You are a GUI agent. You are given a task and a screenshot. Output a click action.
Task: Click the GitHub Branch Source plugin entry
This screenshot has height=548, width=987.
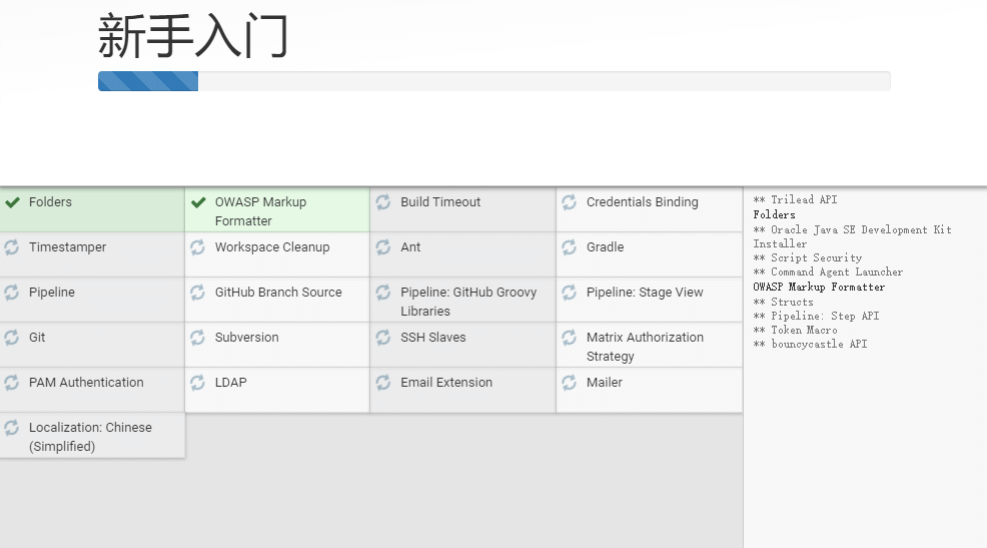[278, 292]
